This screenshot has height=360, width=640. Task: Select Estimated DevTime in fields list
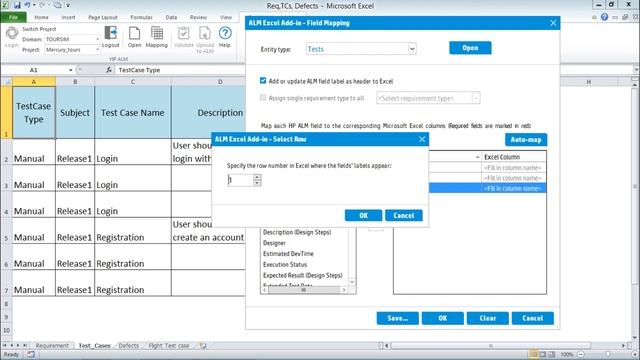[288, 253]
